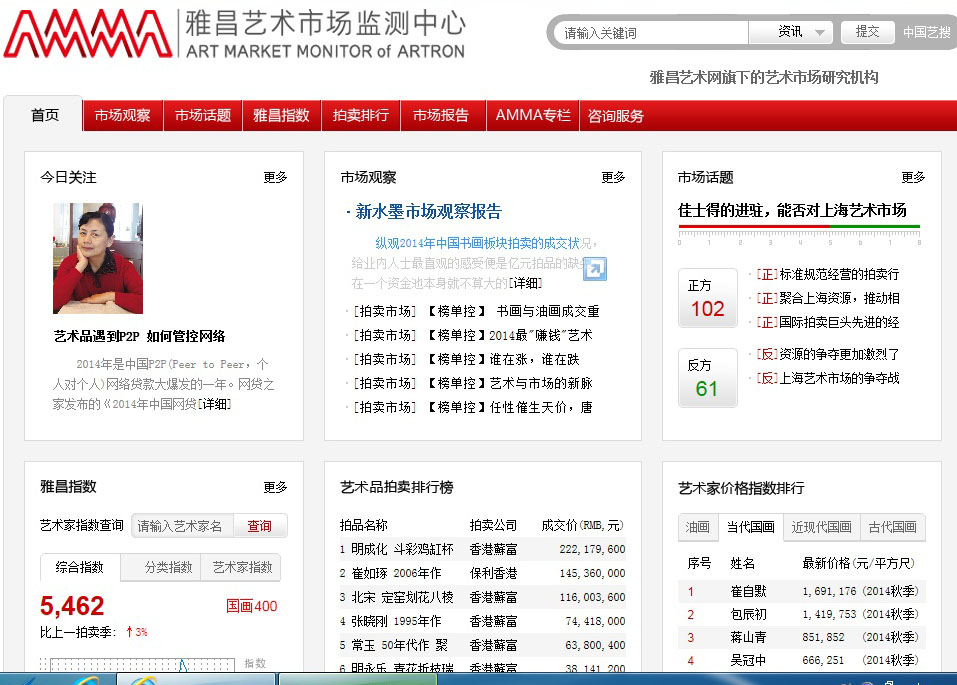
Task: Select the 古代国画 tab
Action: click(x=892, y=527)
